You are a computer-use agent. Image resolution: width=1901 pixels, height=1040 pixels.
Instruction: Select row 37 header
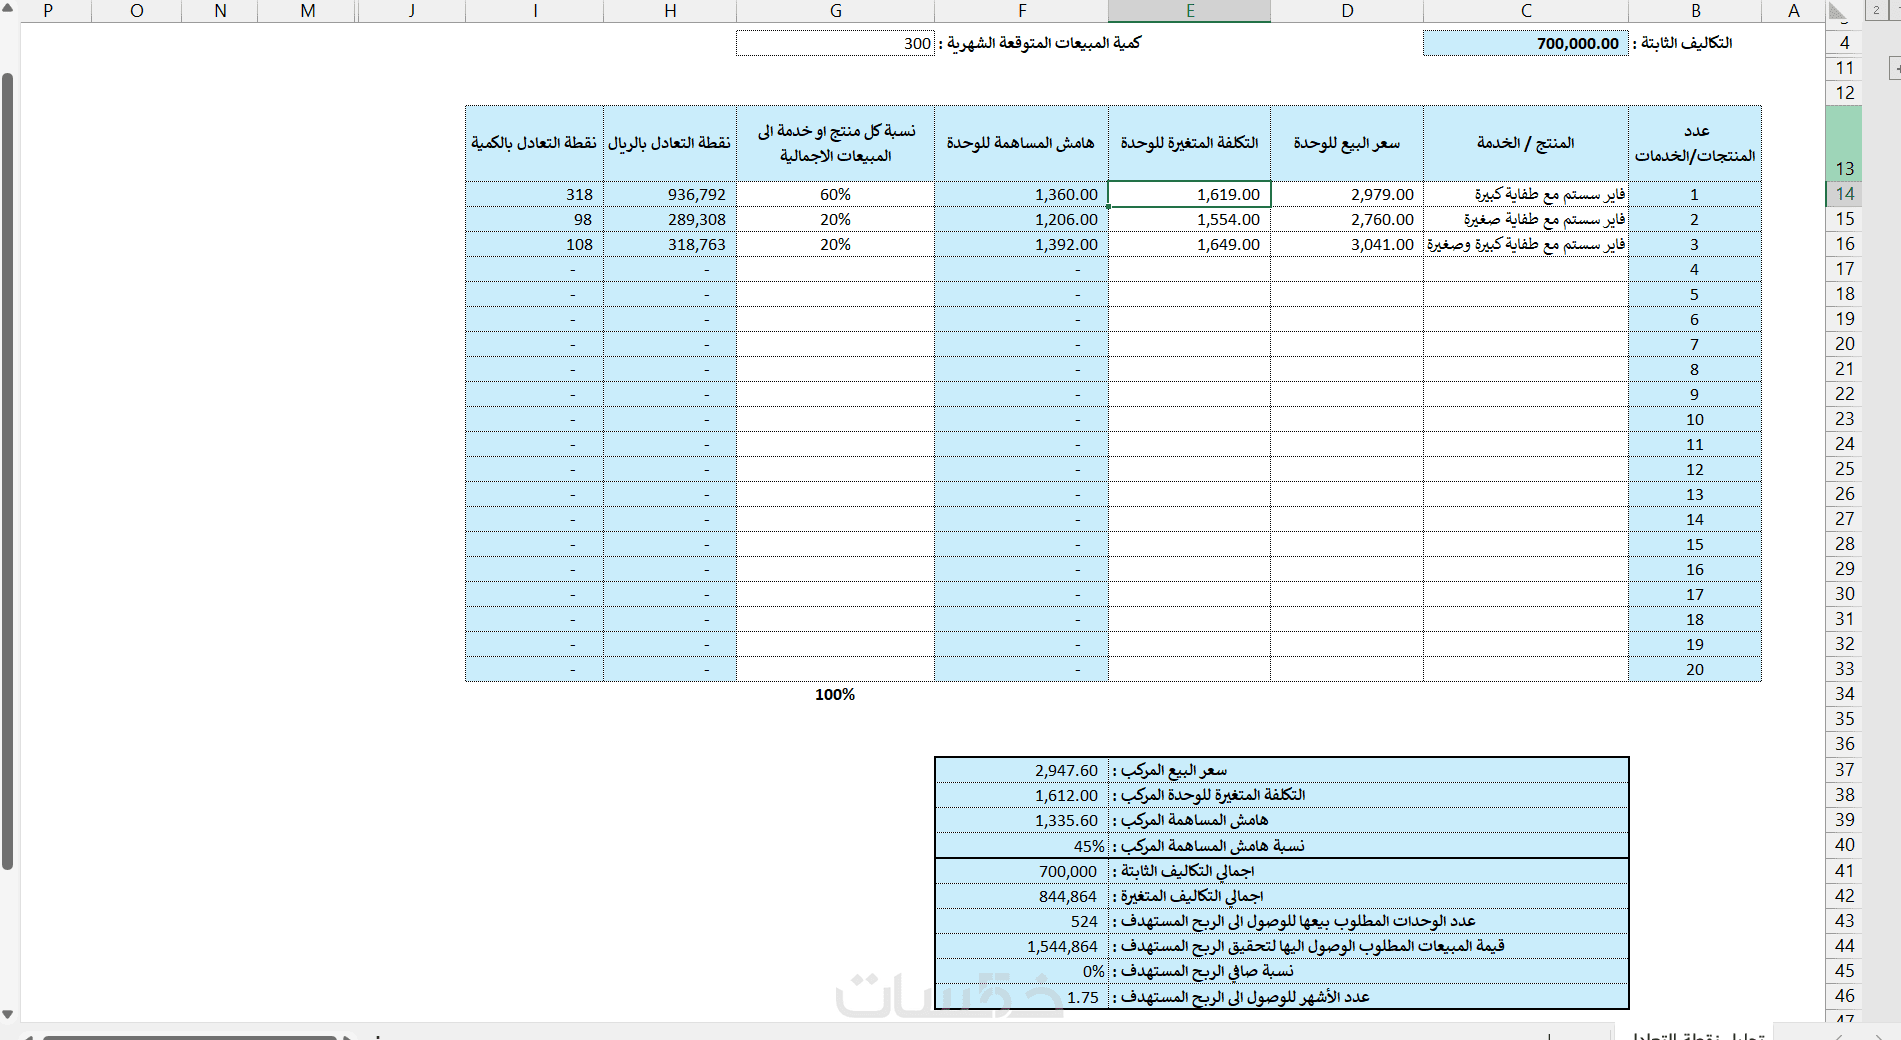pyautogui.click(x=1844, y=770)
